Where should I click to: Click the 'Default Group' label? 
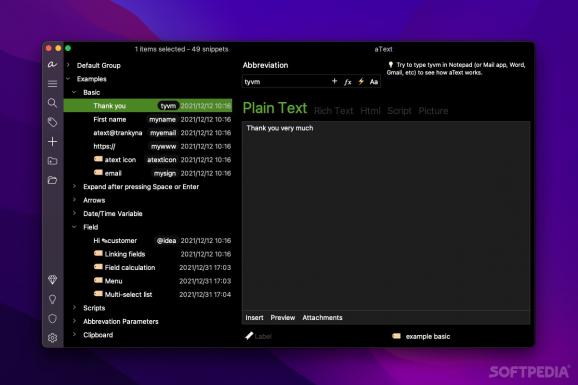pyautogui.click(x=98, y=65)
